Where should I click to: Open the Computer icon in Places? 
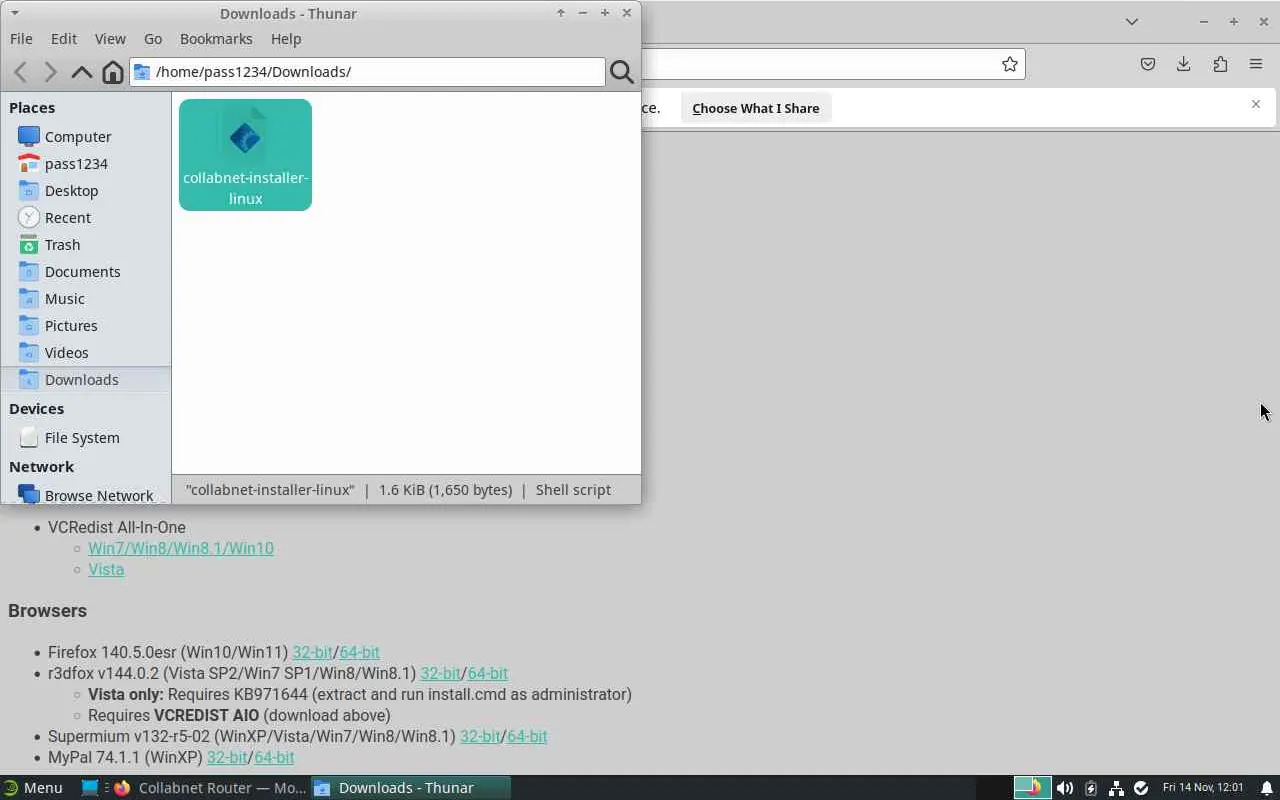29,136
